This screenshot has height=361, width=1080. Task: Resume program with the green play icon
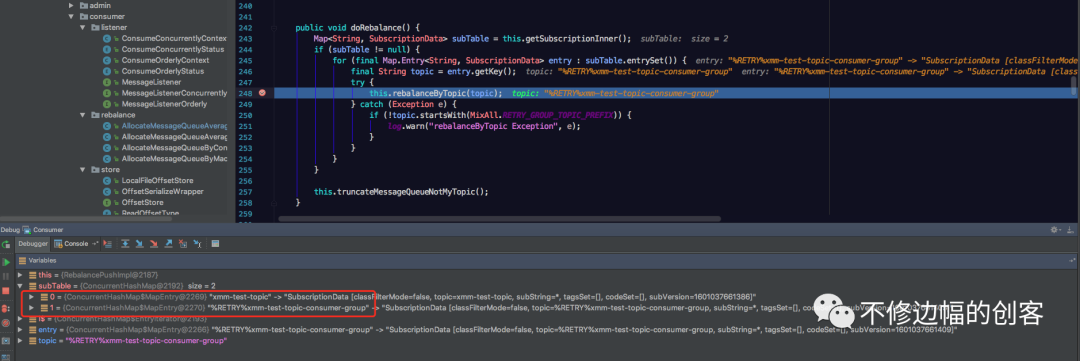pos(6,262)
